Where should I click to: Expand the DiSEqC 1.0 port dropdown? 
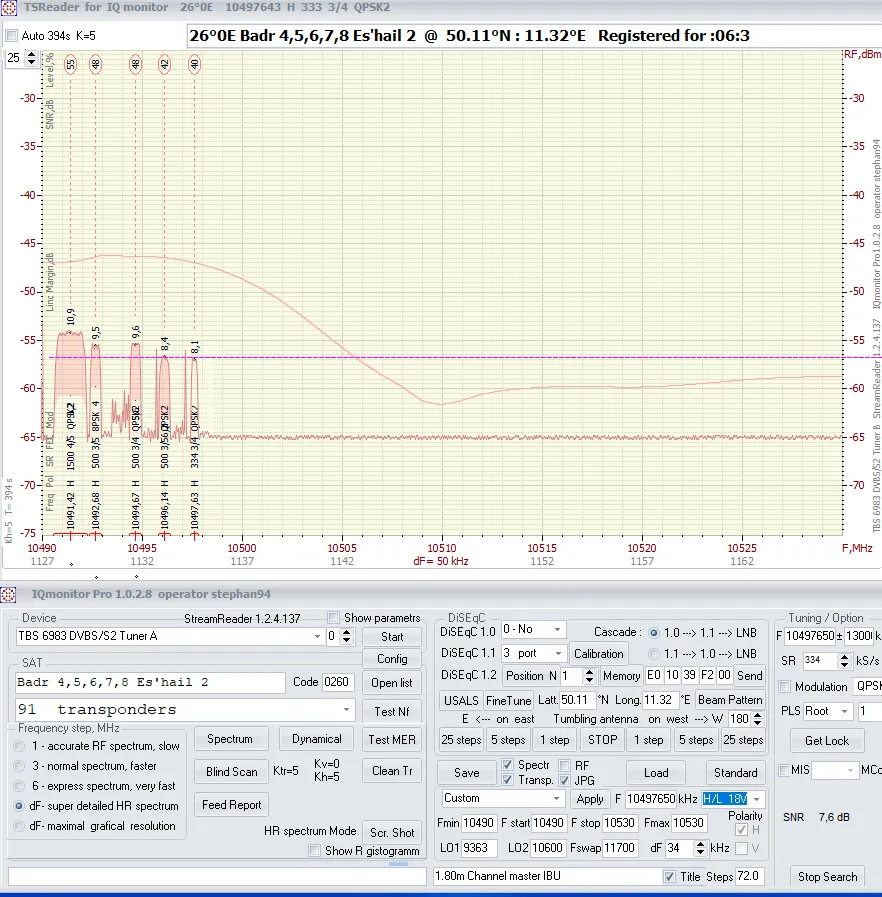[557, 630]
